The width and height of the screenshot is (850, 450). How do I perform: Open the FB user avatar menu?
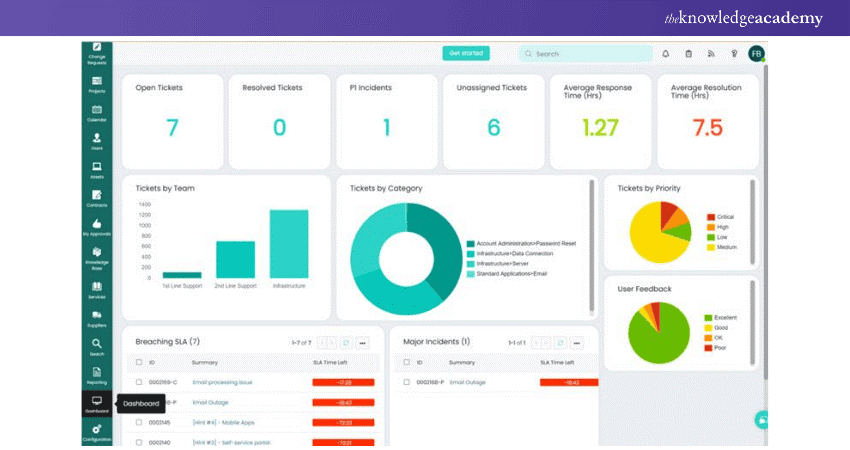[x=756, y=54]
